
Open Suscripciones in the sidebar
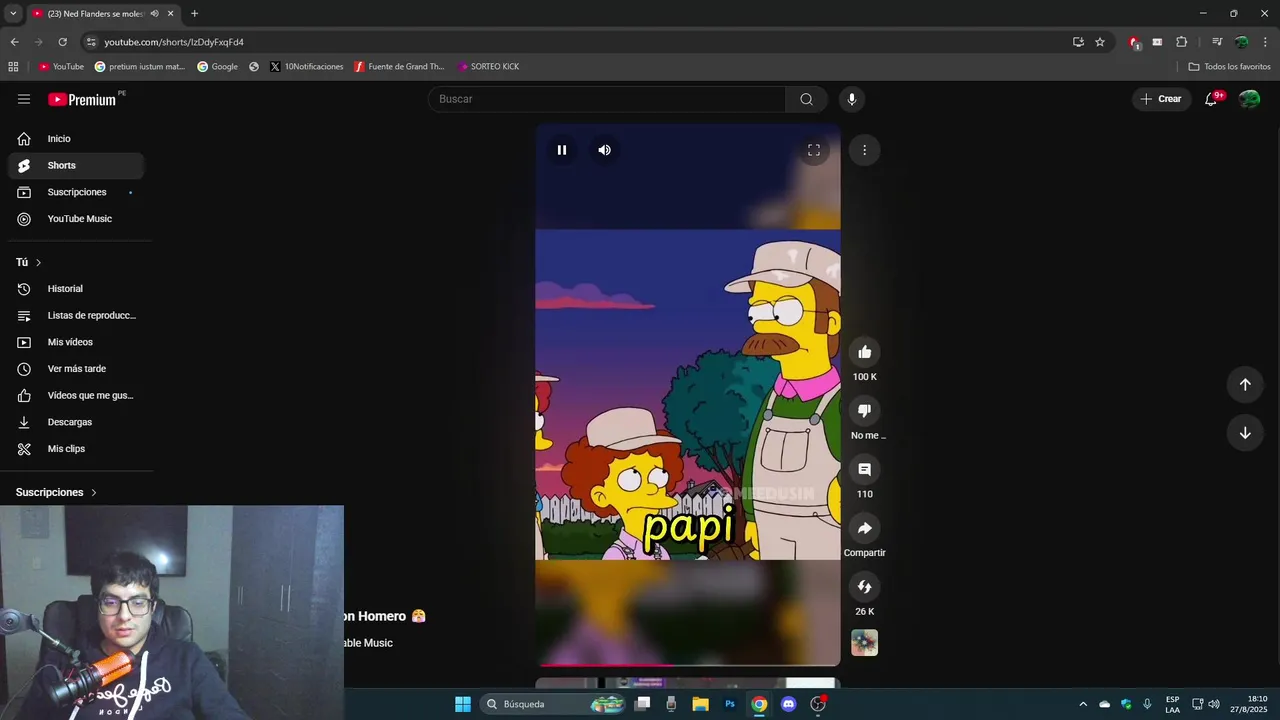tap(76, 192)
